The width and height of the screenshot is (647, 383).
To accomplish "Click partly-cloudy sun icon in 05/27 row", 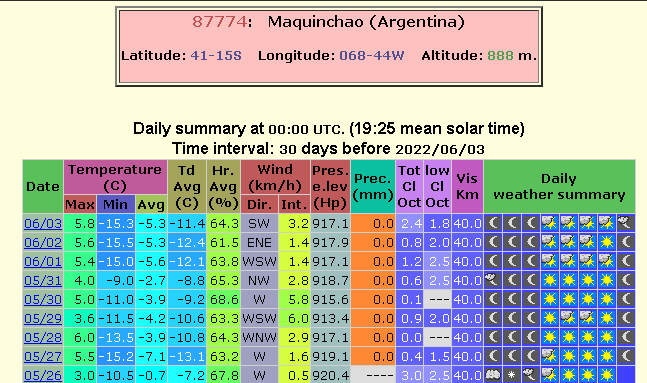I will pos(550,356).
